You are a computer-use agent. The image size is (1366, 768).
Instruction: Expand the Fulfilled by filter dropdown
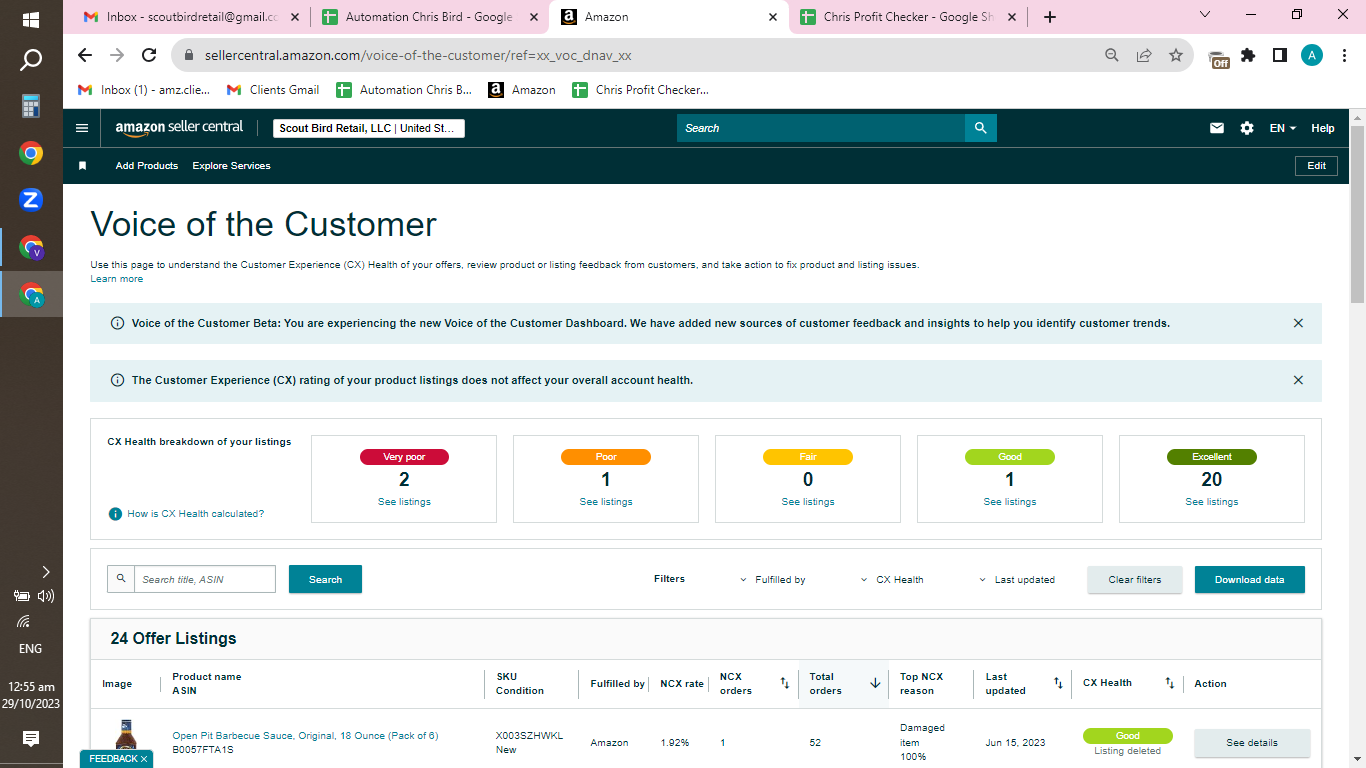coord(773,580)
